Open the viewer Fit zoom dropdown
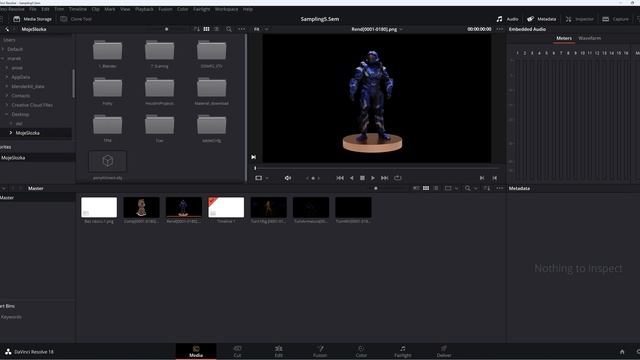Viewport: 640px width, 360px height. tap(261, 29)
